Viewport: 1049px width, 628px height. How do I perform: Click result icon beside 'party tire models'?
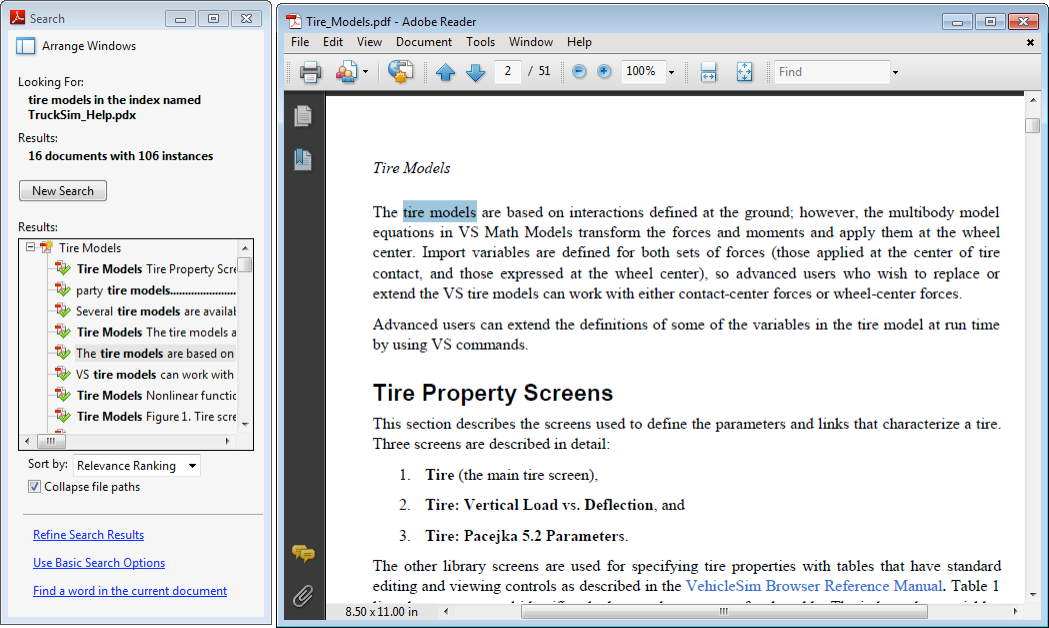[63, 290]
